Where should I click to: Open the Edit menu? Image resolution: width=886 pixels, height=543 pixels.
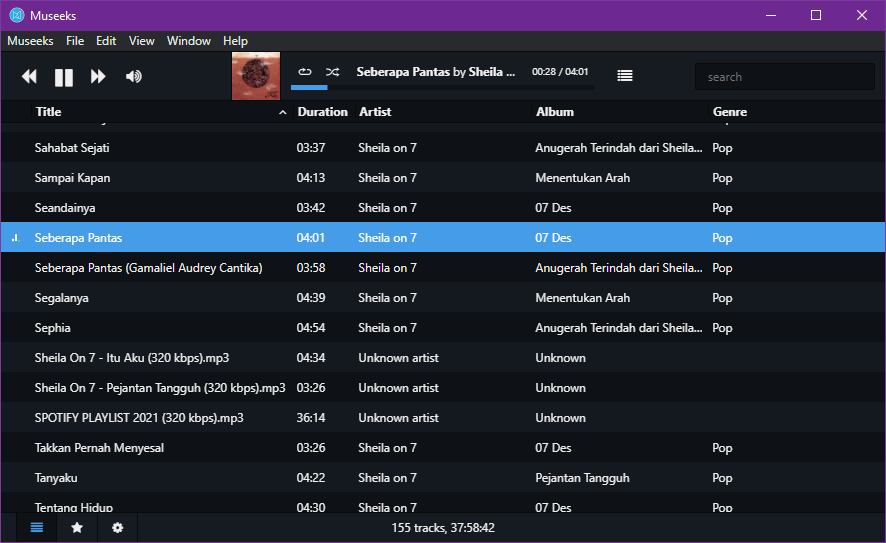click(x=106, y=41)
